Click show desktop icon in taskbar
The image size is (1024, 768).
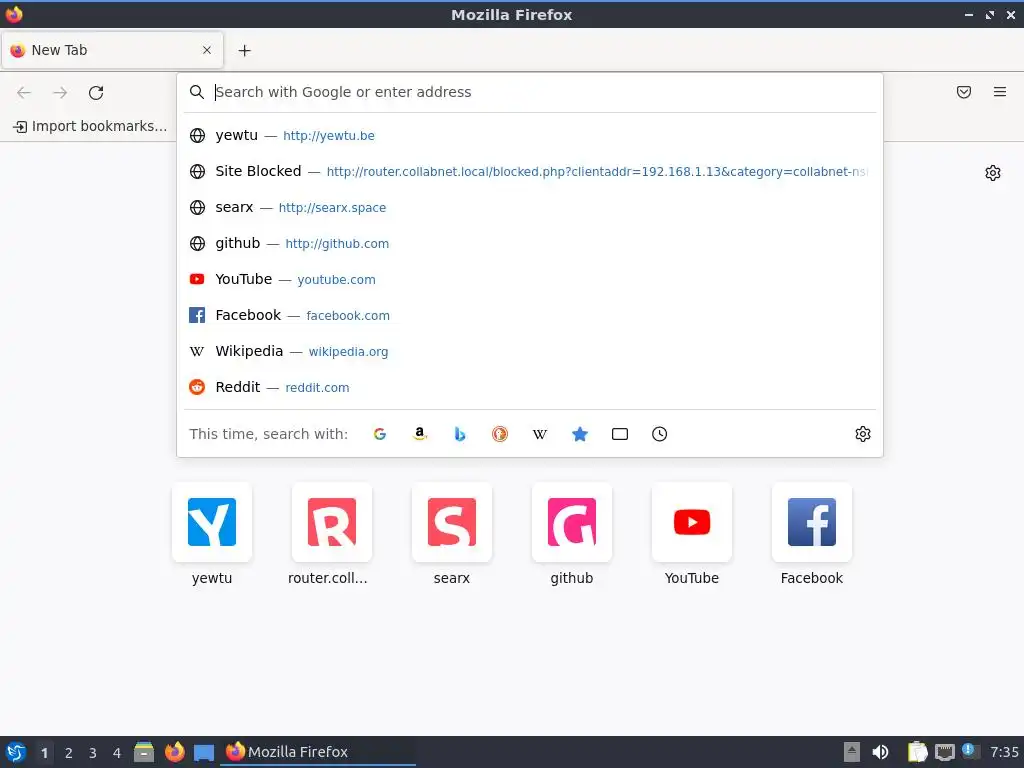pos(204,752)
